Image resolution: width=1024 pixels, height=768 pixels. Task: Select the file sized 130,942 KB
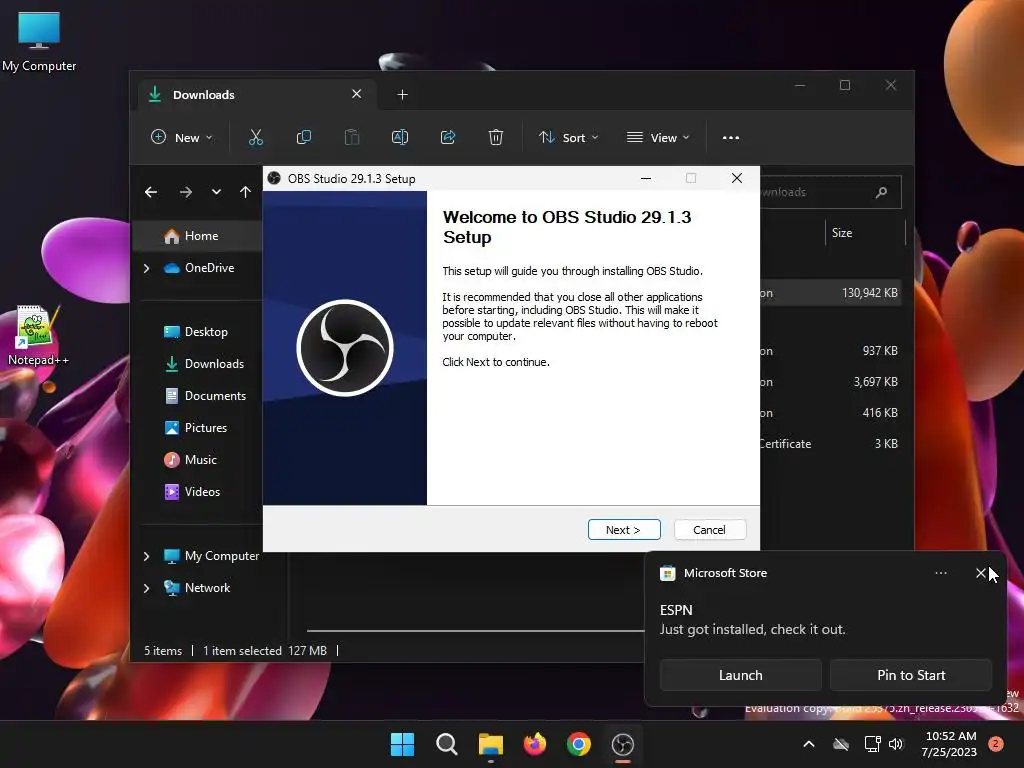pyautogui.click(x=831, y=293)
